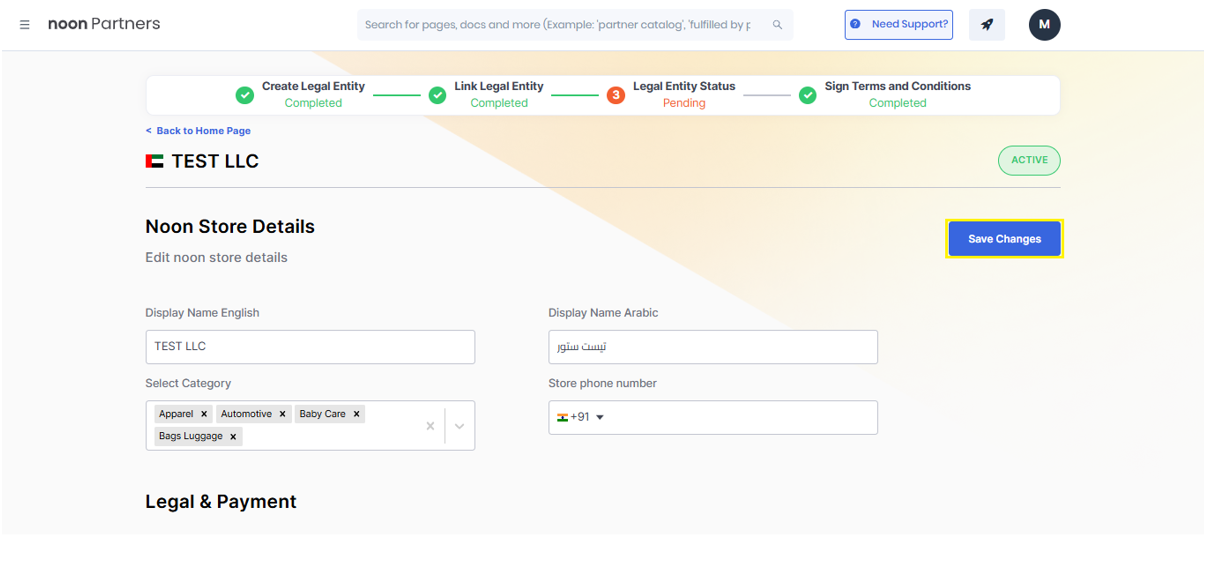1205x570 pixels.
Task: Click the Create Legal Entity checkmark icon
Action: tap(245, 95)
